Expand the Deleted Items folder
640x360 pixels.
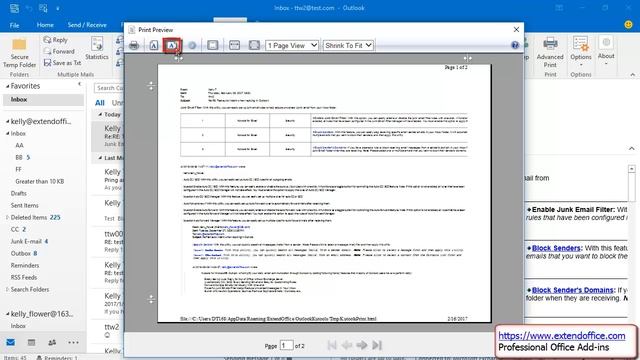[x=7, y=218]
